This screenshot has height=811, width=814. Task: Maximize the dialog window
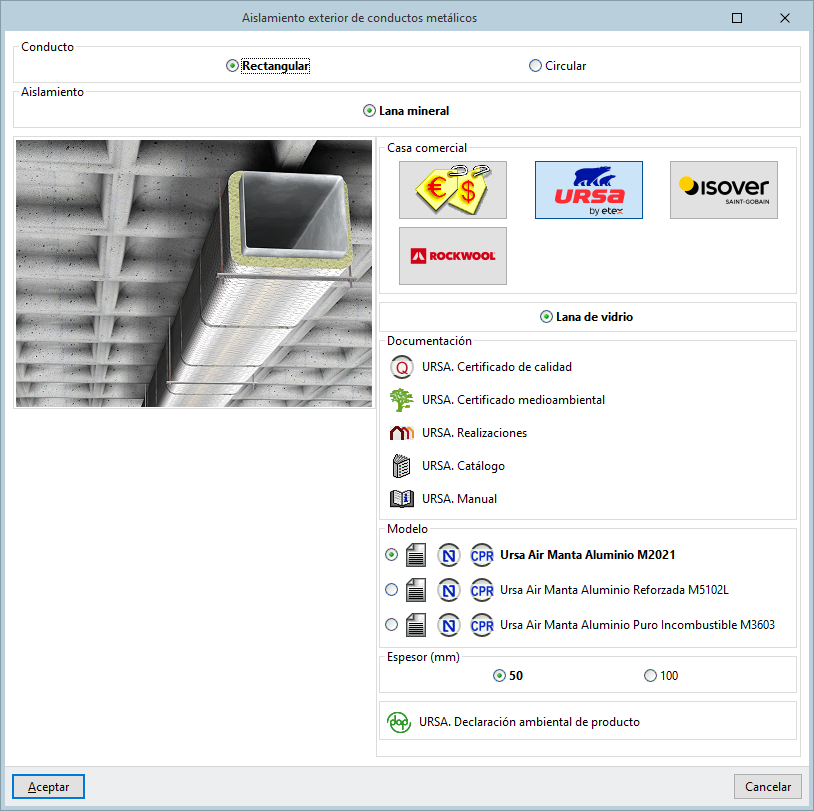(x=737, y=18)
